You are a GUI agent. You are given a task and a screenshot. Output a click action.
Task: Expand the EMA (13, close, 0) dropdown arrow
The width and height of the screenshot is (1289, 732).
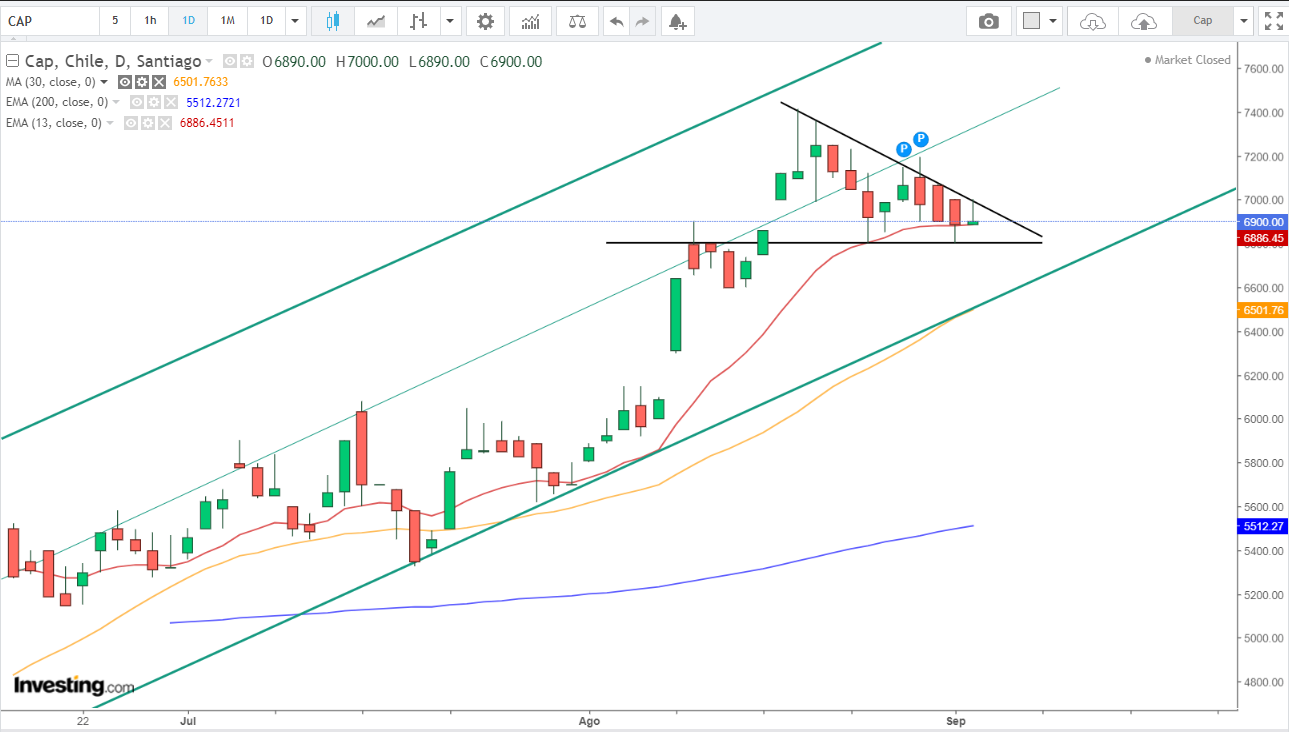click(x=109, y=123)
